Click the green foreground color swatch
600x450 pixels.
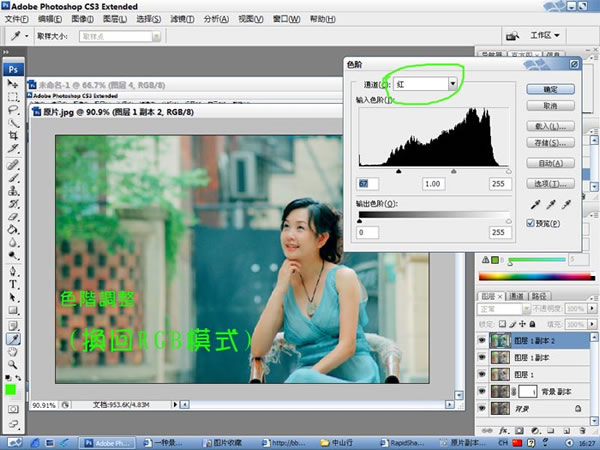[x=11, y=389]
